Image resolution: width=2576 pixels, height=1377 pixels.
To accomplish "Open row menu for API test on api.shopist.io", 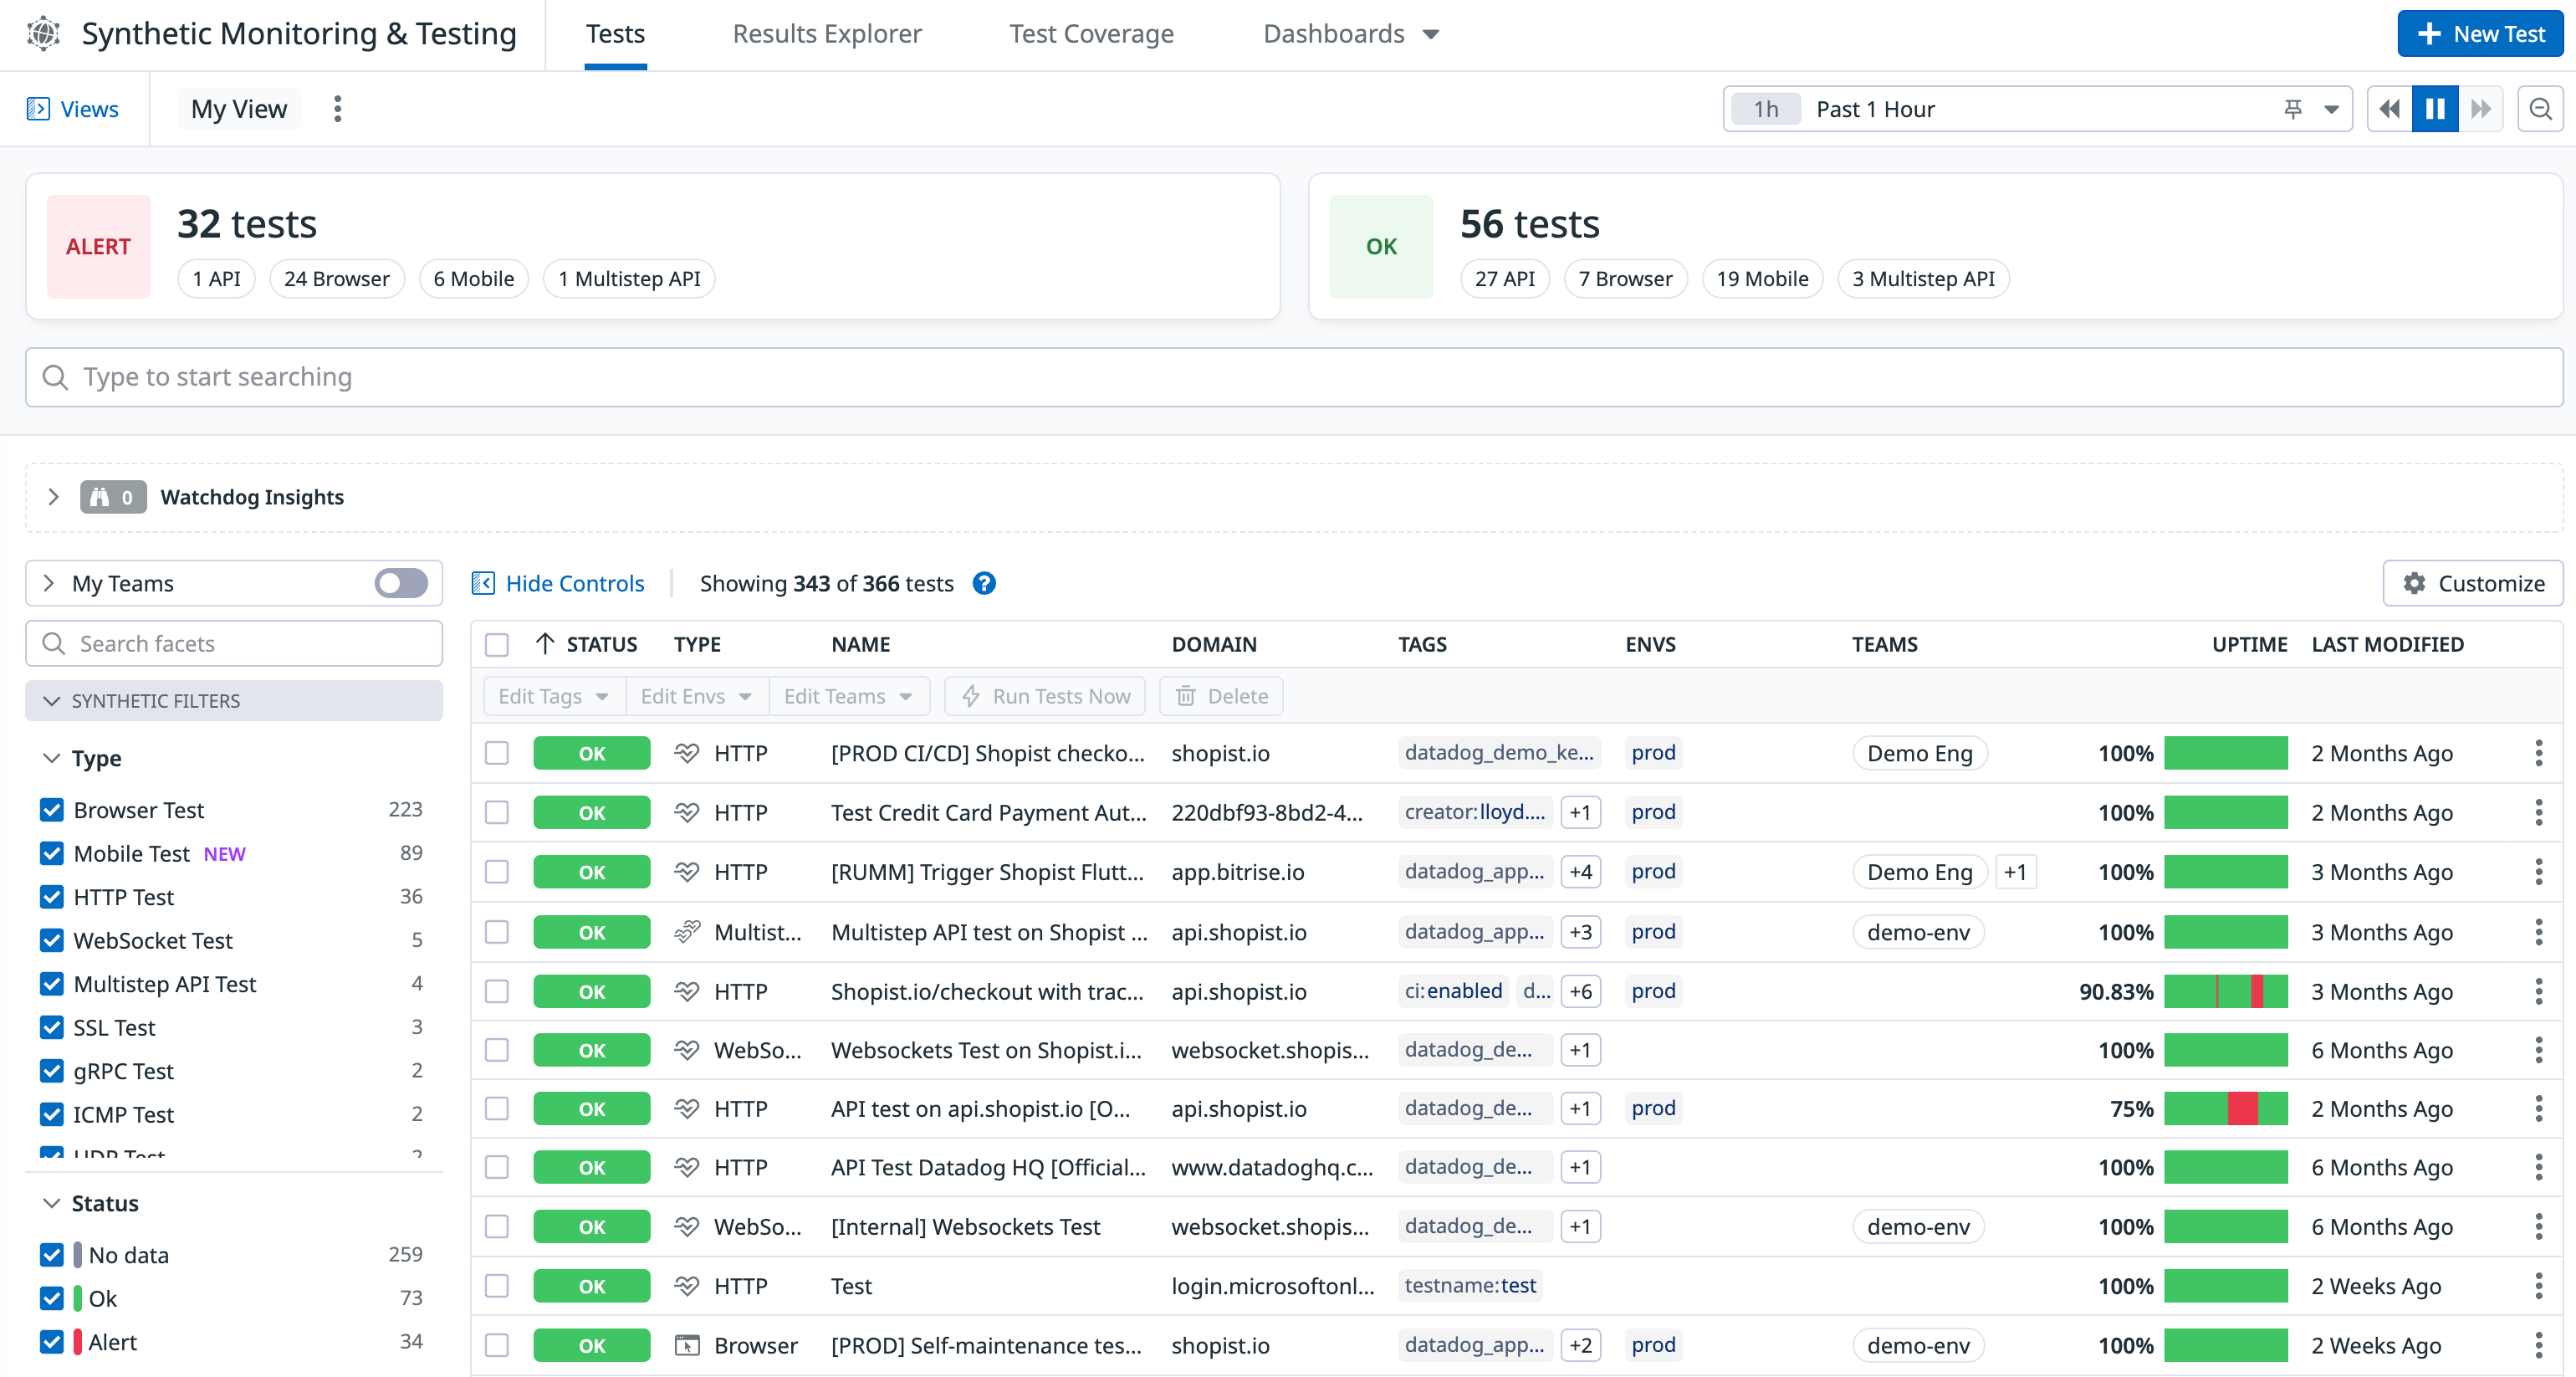I will pos(2538,1108).
